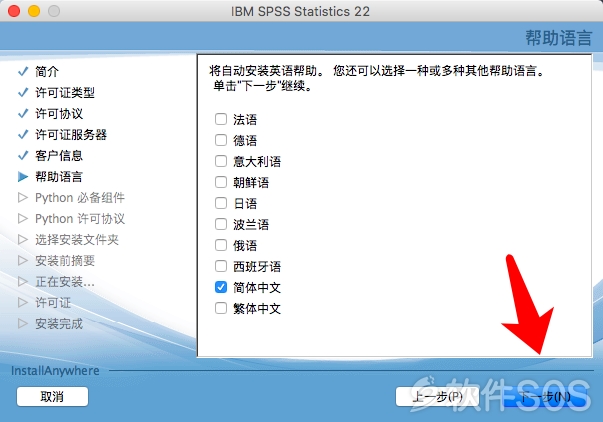Select 俄语 help language checkbox
Viewport: 603px width, 422px height.
point(221,245)
